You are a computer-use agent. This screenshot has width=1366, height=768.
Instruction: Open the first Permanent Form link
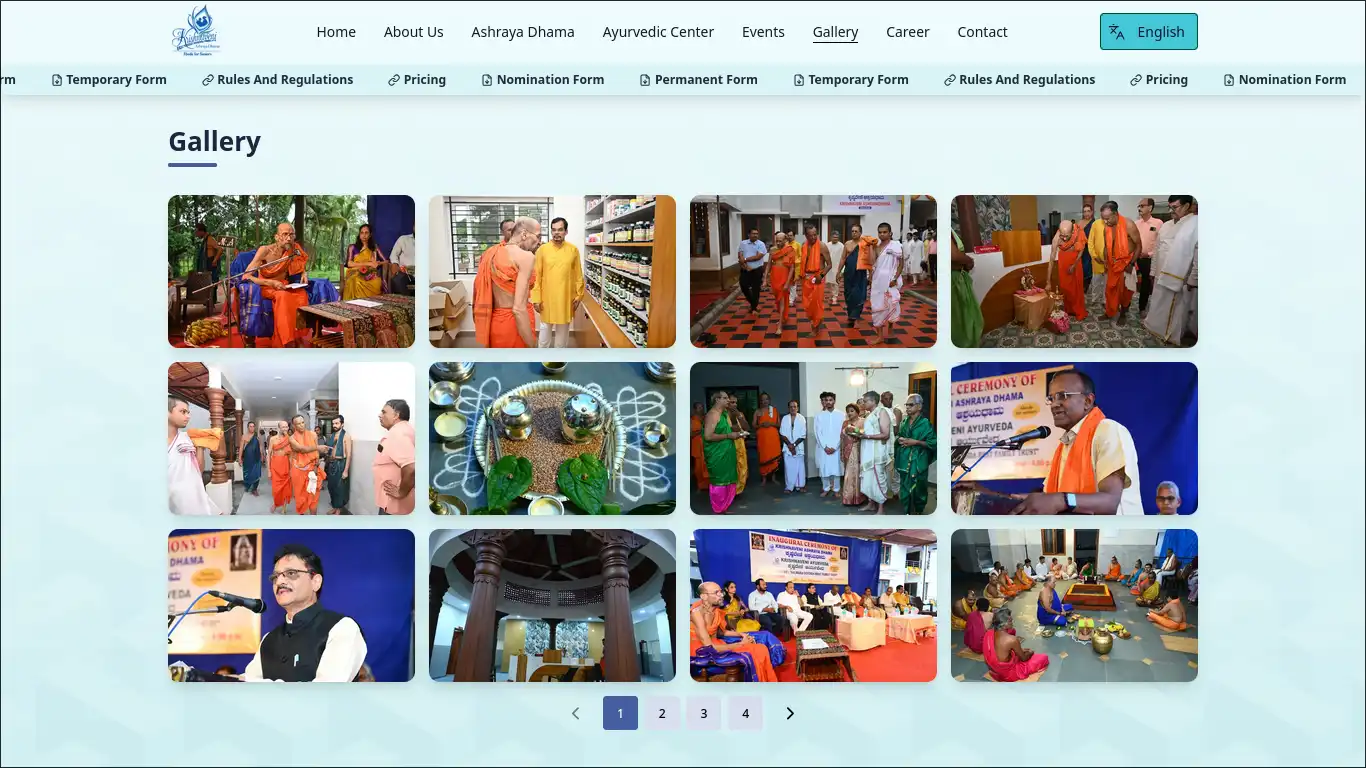(699, 80)
